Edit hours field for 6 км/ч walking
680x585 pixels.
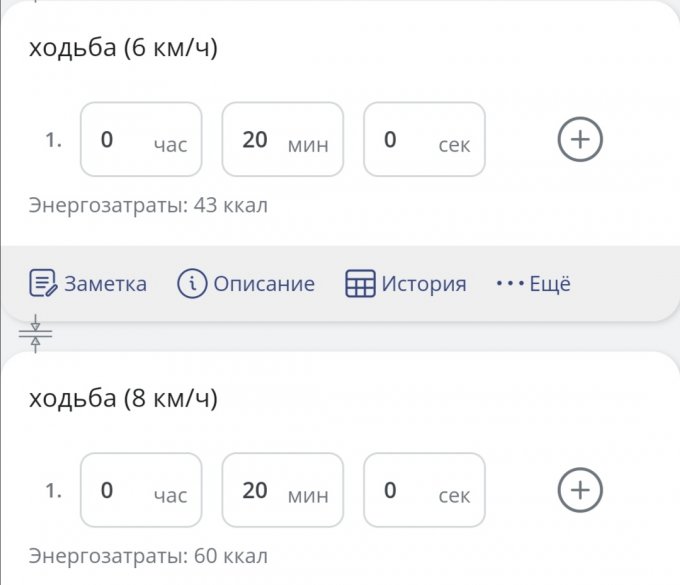tap(141, 139)
